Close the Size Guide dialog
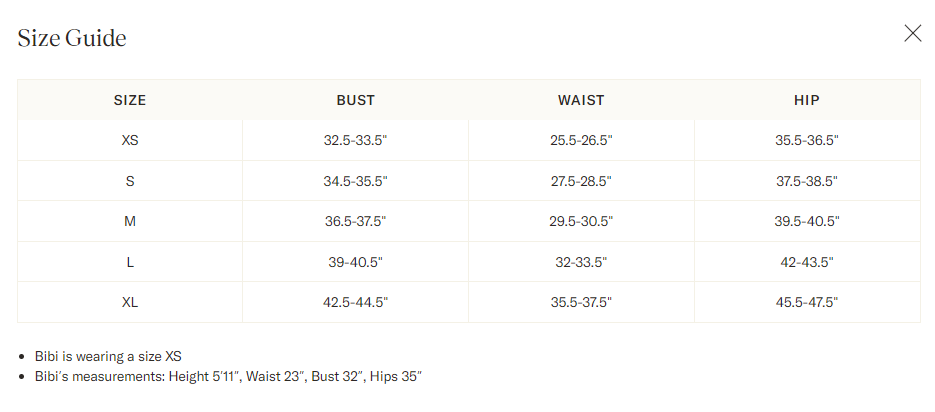 [x=912, y=33]
